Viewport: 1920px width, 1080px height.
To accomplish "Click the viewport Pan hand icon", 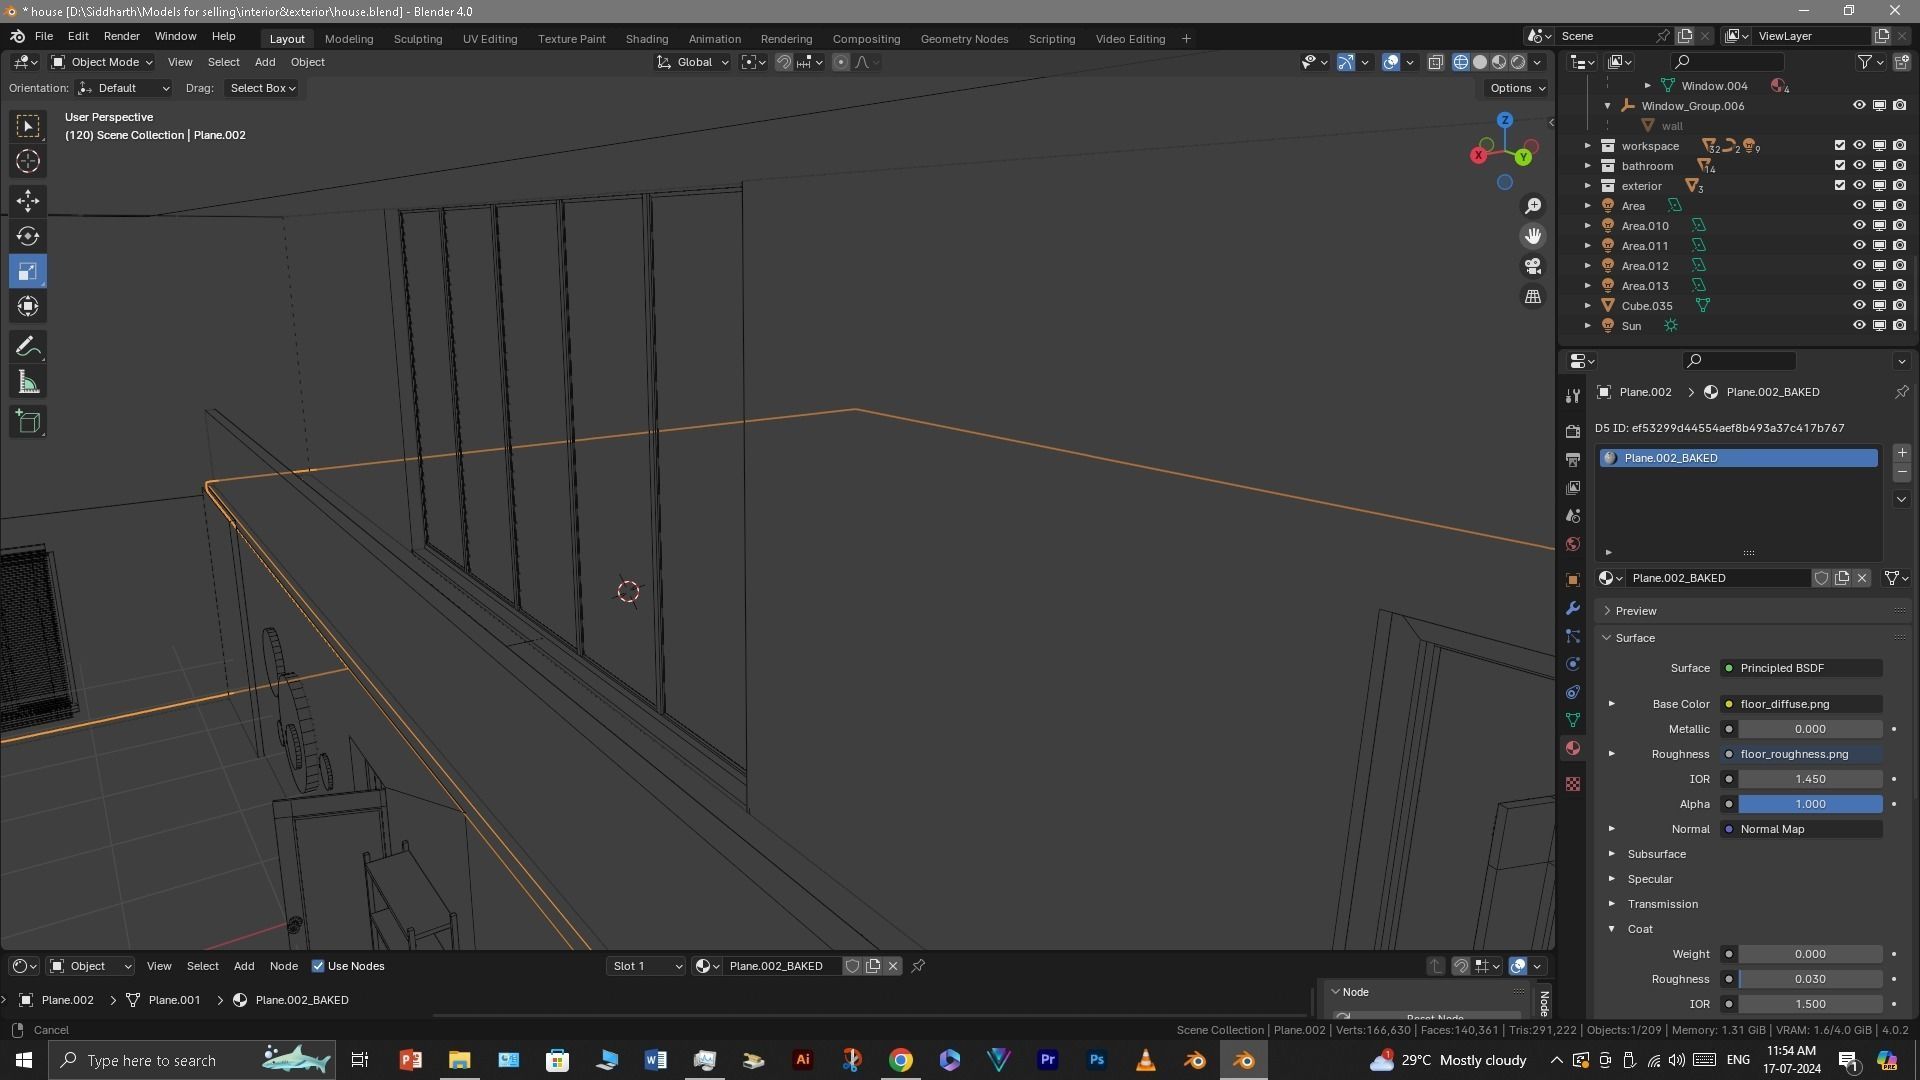I will point(1533,236).
